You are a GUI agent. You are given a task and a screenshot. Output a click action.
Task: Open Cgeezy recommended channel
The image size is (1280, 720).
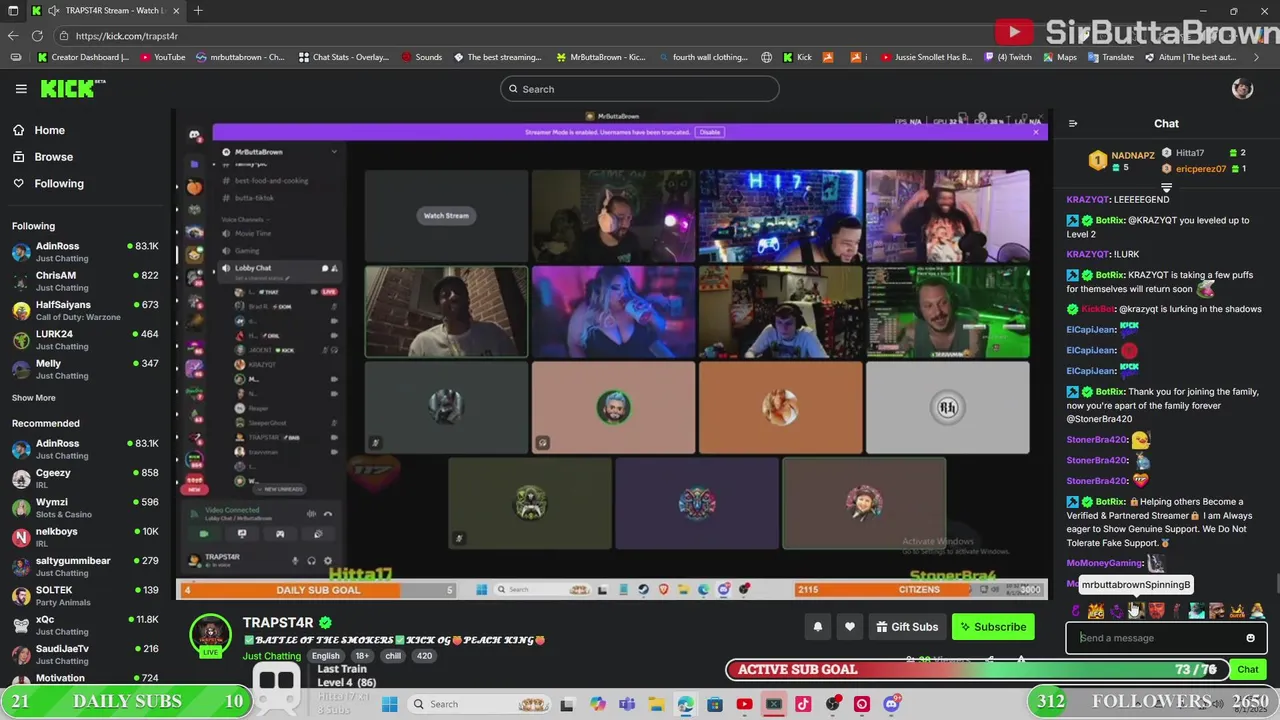[86, 478]
